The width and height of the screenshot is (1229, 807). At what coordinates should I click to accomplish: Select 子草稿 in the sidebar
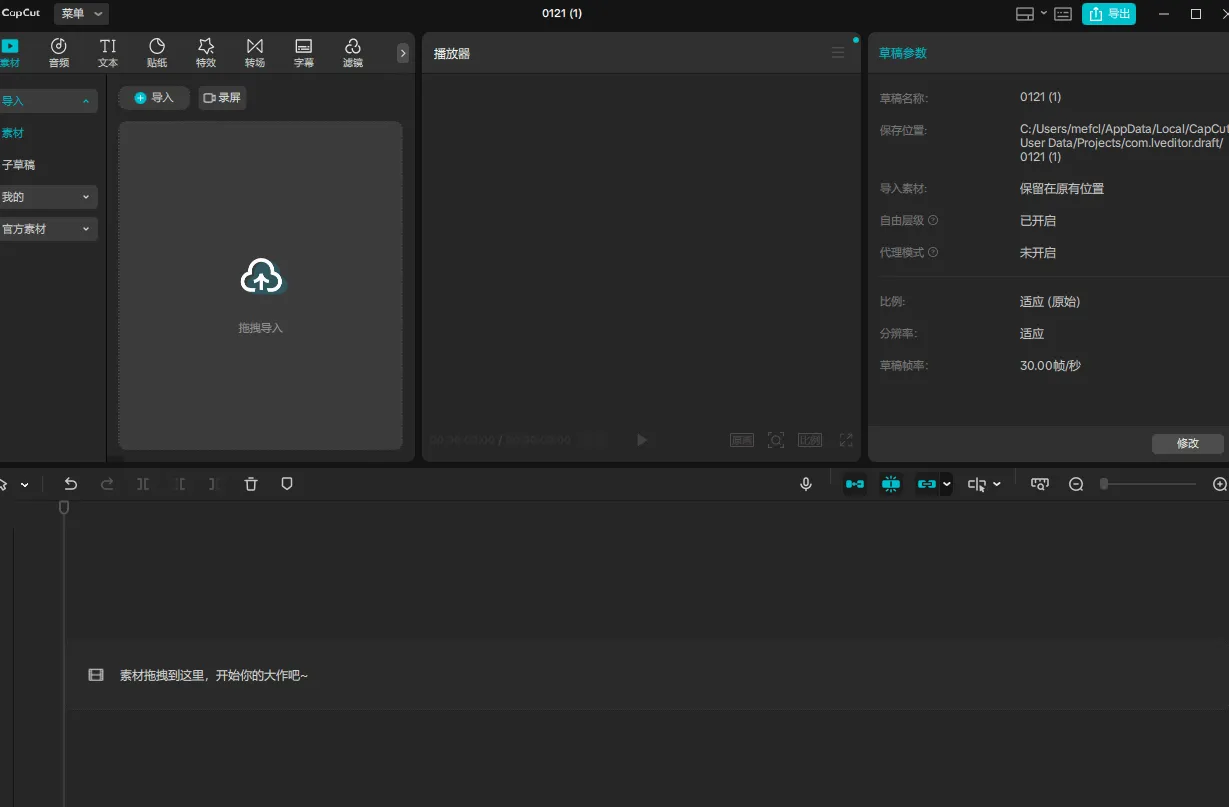click(x=18, y=165)
